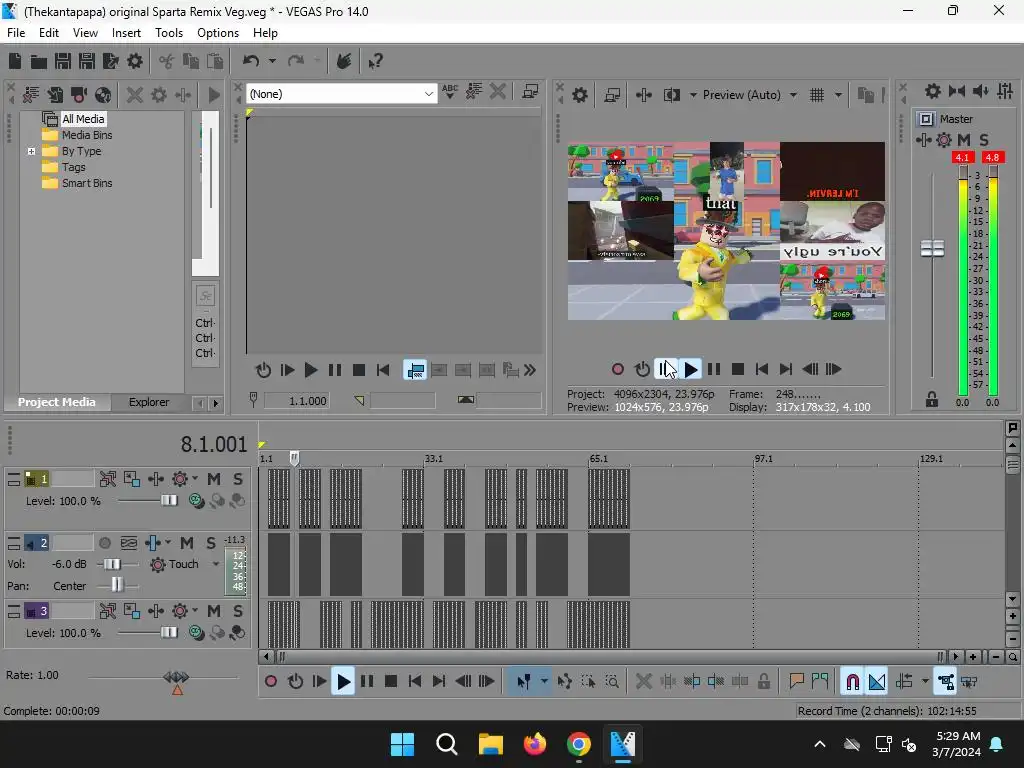Screen dimensions: 1024x768
Task: Toggle loop playback in the timeline transport
Action: click(295, 682)
